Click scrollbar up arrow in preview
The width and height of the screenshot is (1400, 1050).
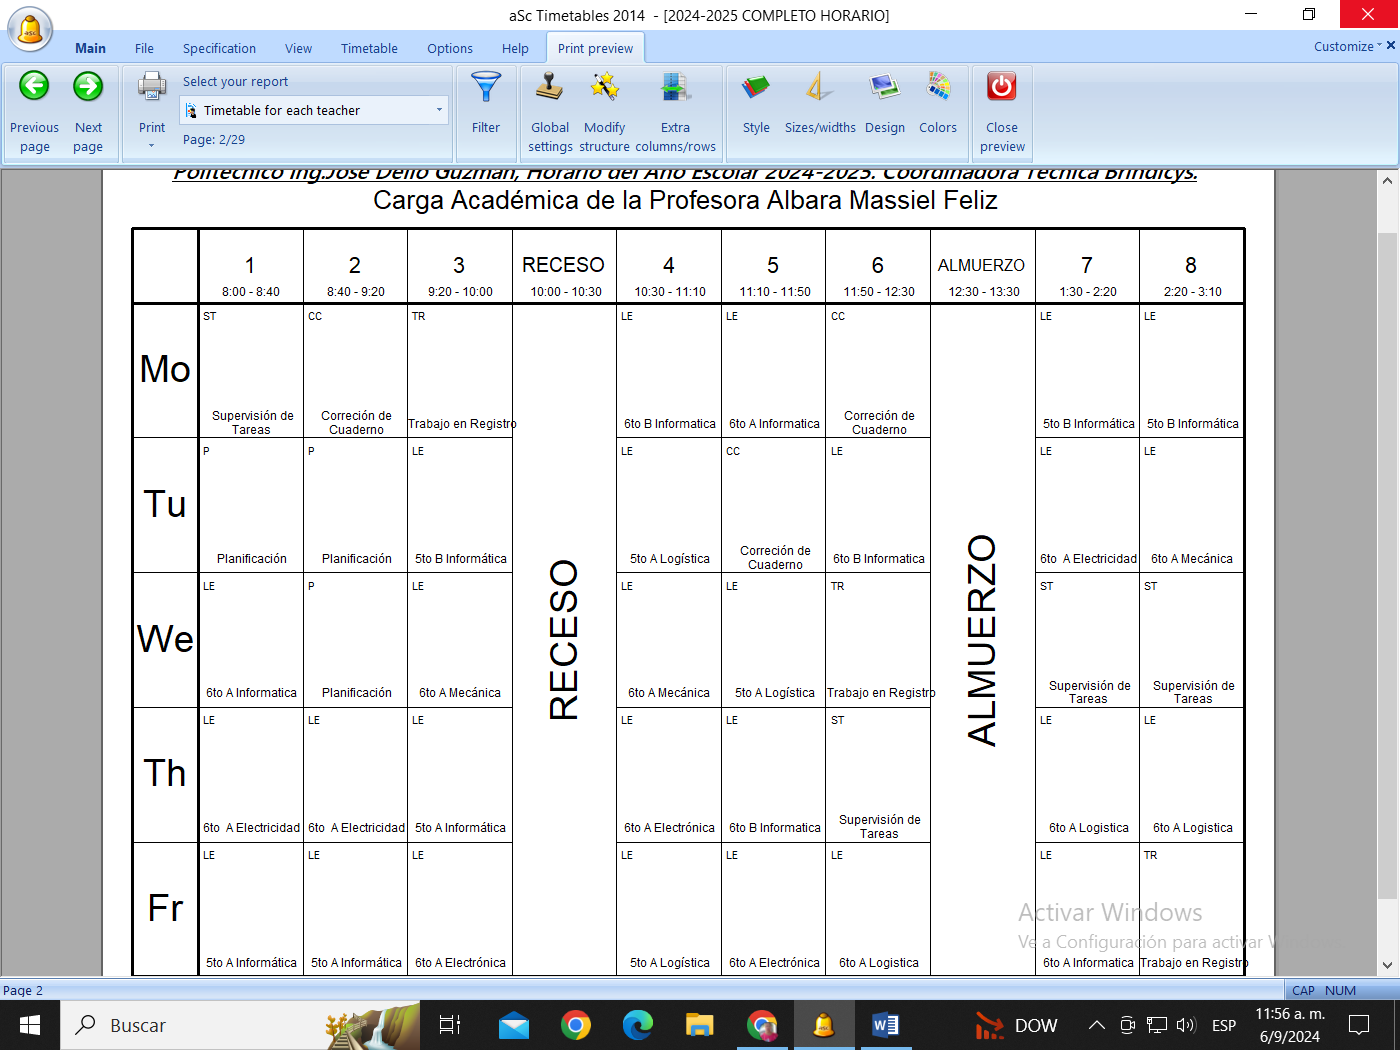pyautogui.click(x=1387, y=181)
